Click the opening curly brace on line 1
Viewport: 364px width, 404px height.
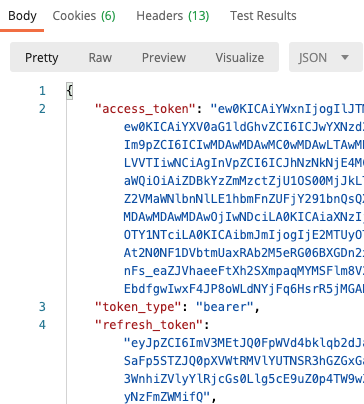(69, 91)
